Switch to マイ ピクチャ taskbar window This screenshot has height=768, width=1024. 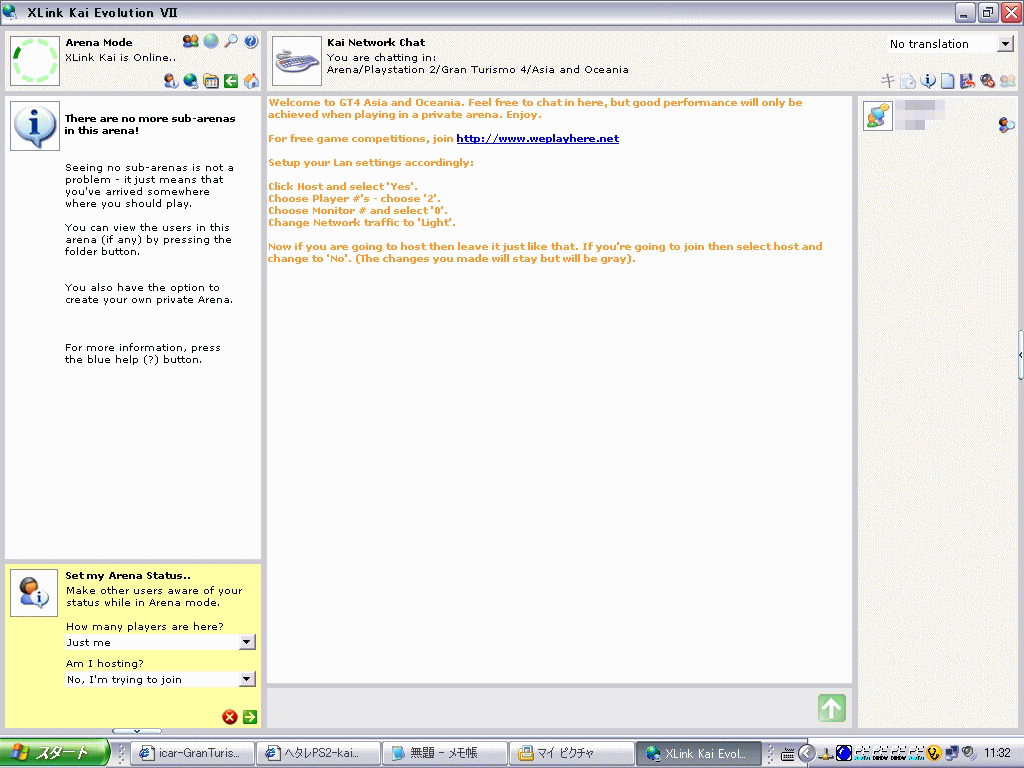pyautogui.click(x=571, y=753)
